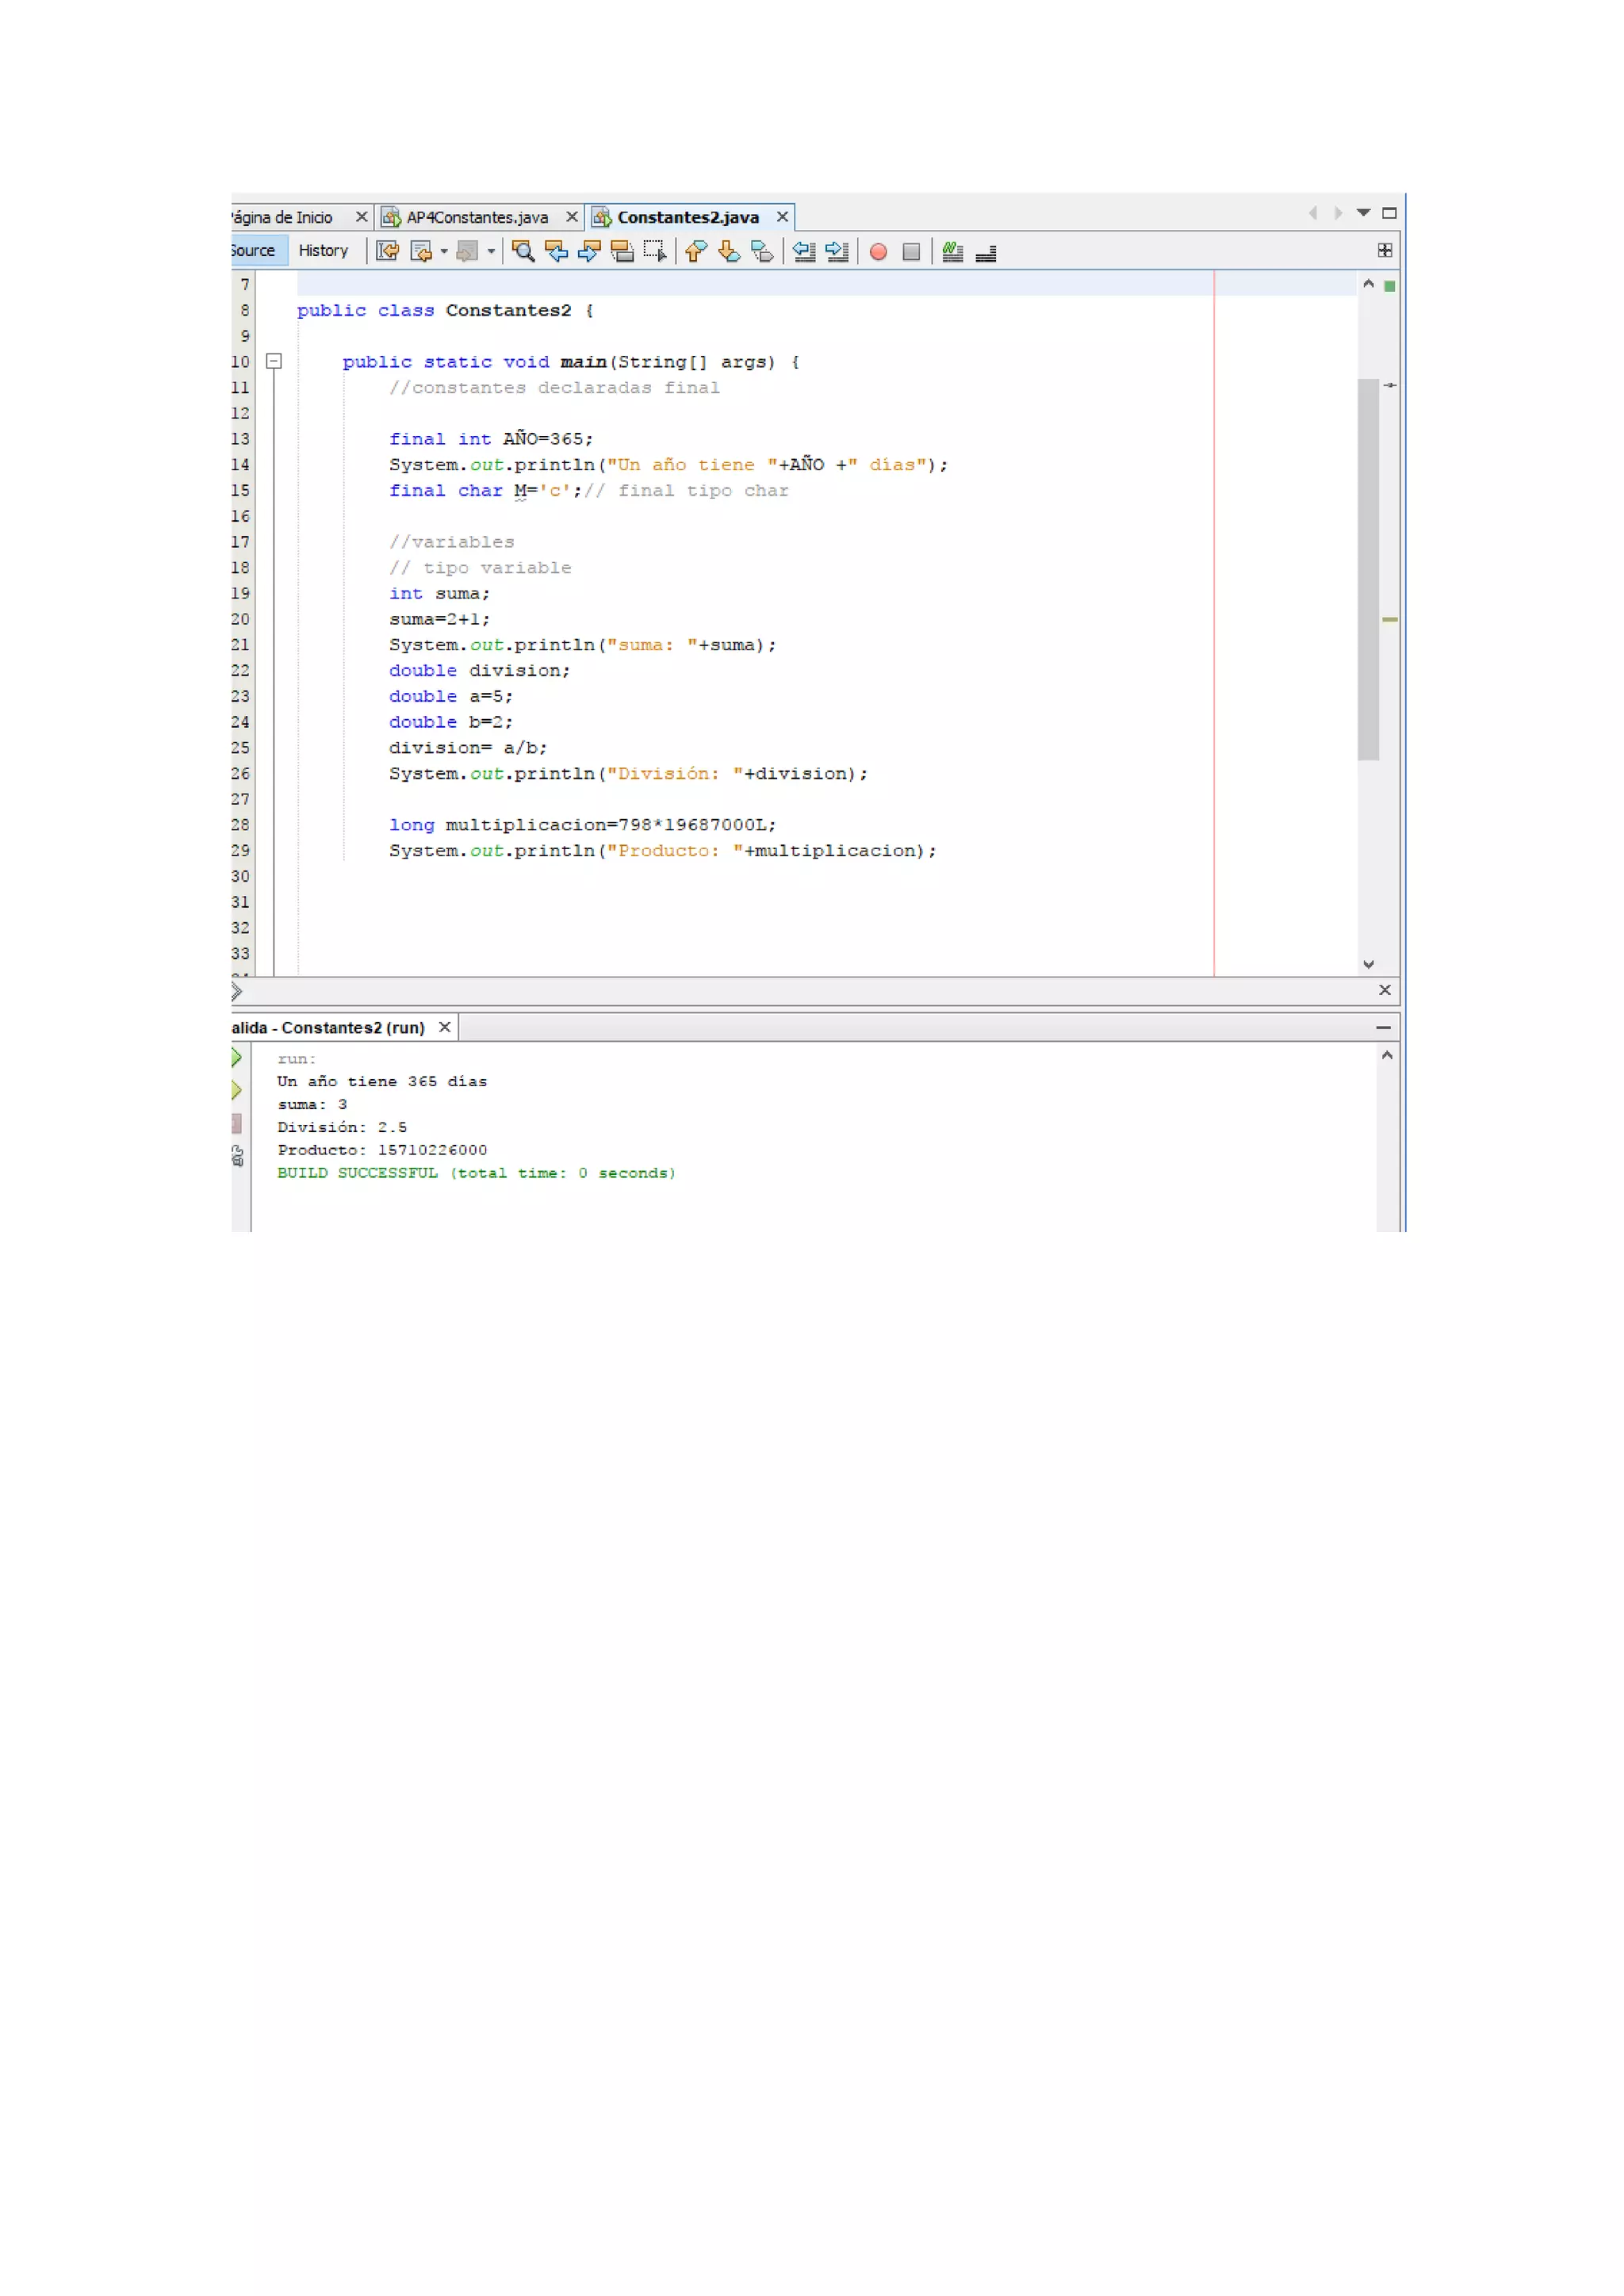
Task: Go to next occurrence icon
Action: [x=589, y=252]
